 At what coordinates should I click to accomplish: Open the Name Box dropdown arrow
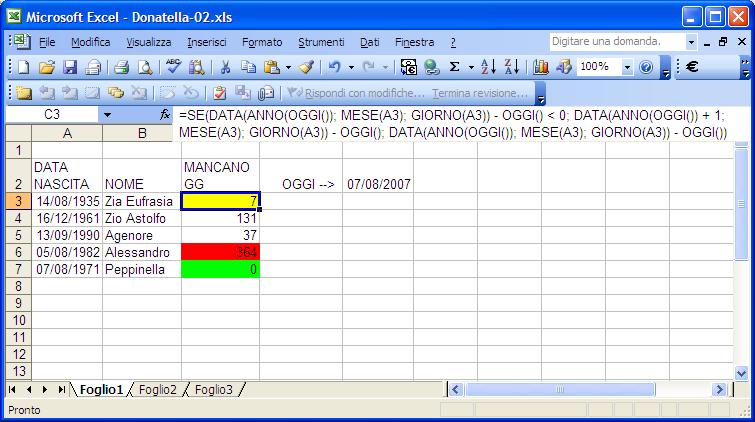click(x=107, y=115)
